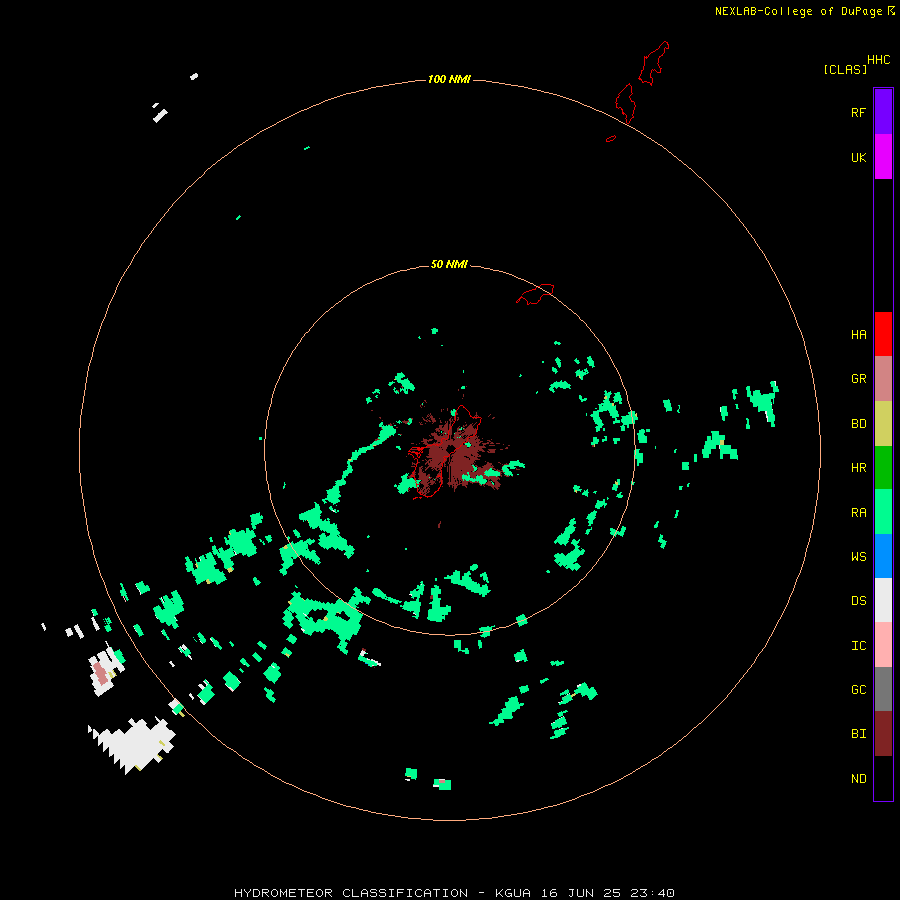Click the GC gray legend swatch
The width and height of the screenshot is (900, 900).
[x=883, y=689]
